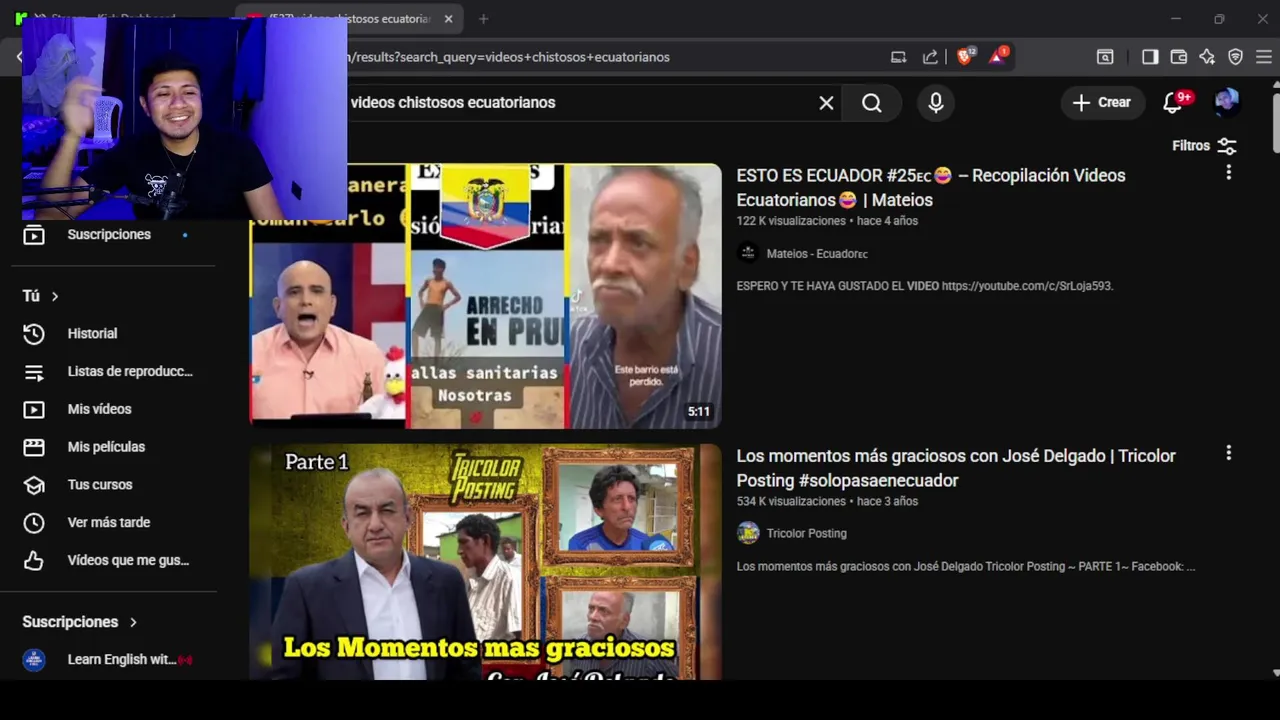Click the Mis películas clapperboard icon

point(34,448)
